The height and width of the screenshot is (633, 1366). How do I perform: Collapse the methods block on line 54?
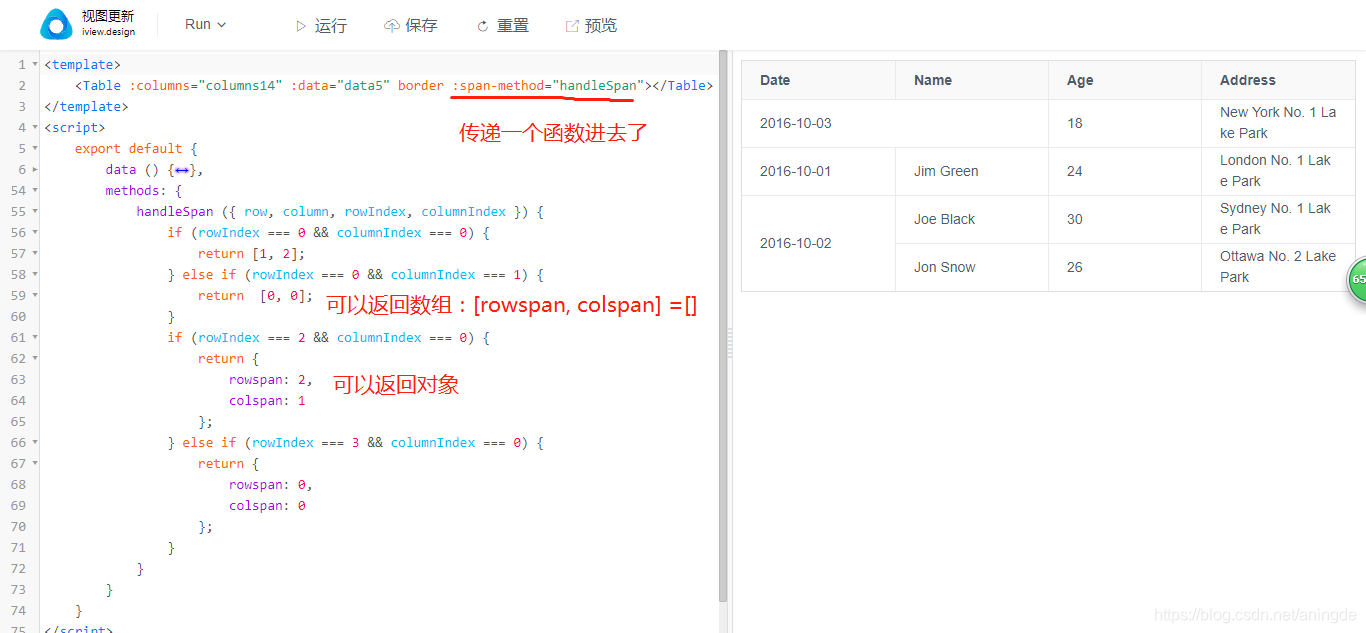point(33,190)
